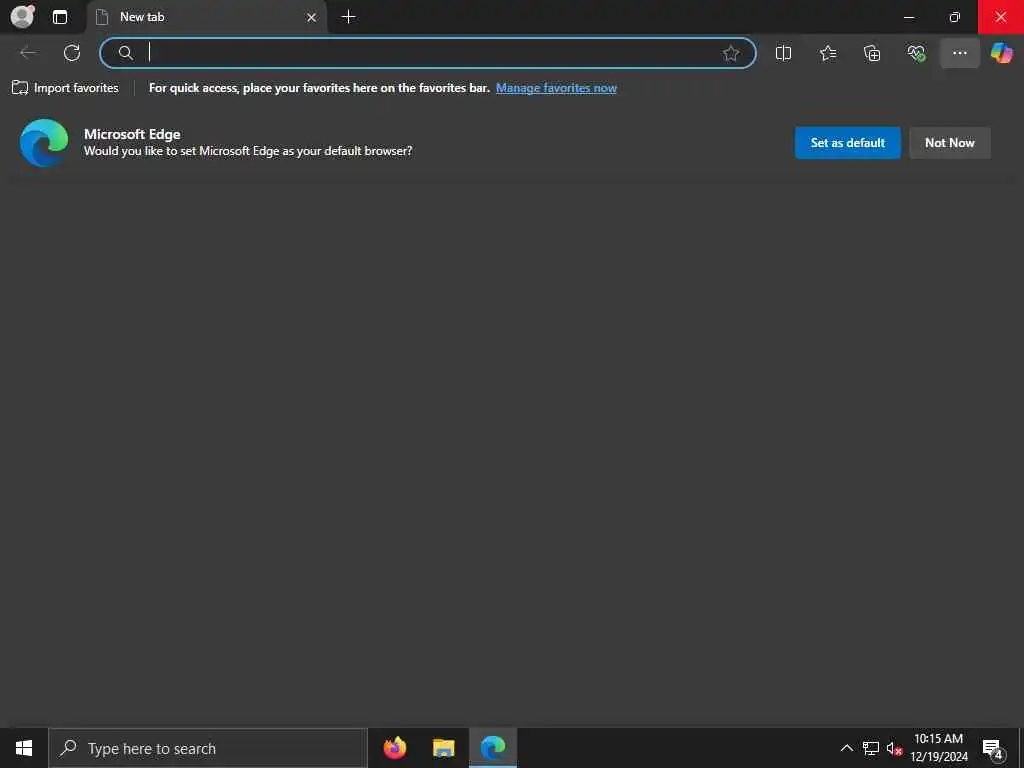Focus the address bar input field
Viewport: 1024px width, 768px height.
click(x=428, y=53)
